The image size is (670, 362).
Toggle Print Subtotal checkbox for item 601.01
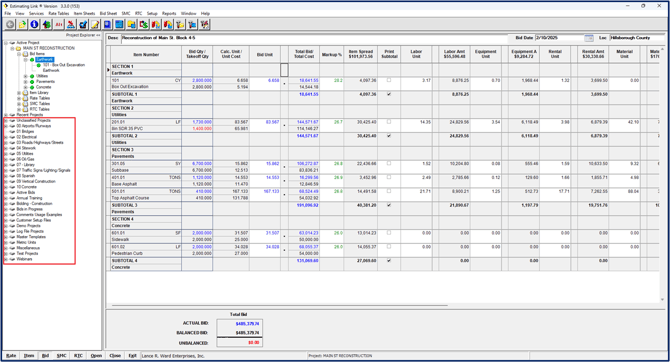(389, 233)
